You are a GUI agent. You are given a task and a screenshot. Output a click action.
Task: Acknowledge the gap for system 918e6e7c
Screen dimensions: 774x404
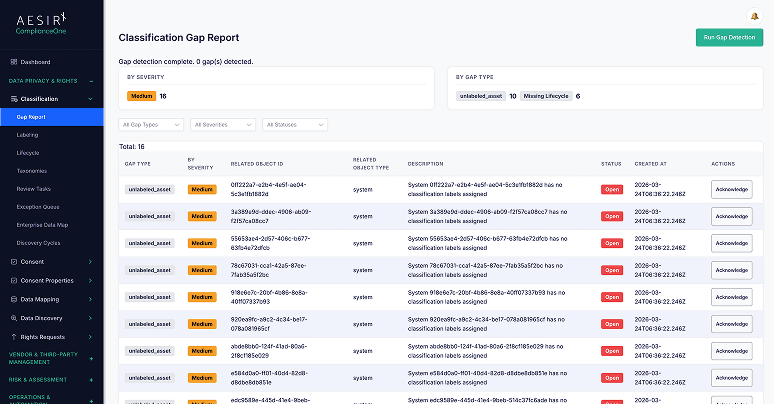732,297
